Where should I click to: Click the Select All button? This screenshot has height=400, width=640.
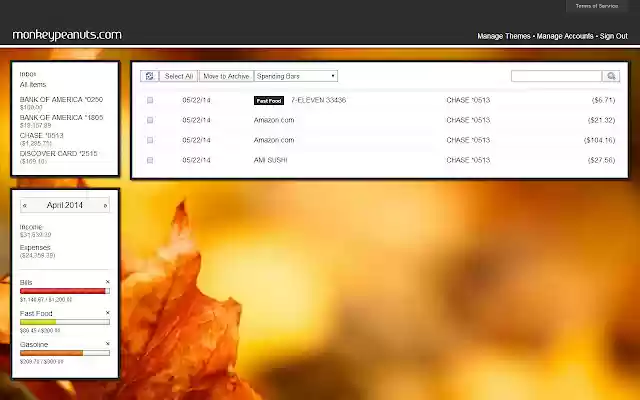click(178, 76)
